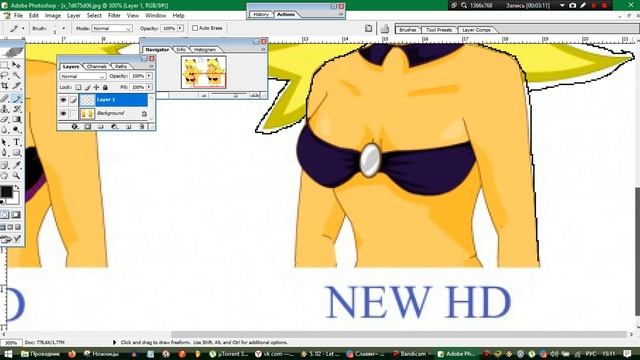This screenshot has height=360, width=640.
Task: Select the Rectangular Marquee tool
Action: (x=4, y=65)
